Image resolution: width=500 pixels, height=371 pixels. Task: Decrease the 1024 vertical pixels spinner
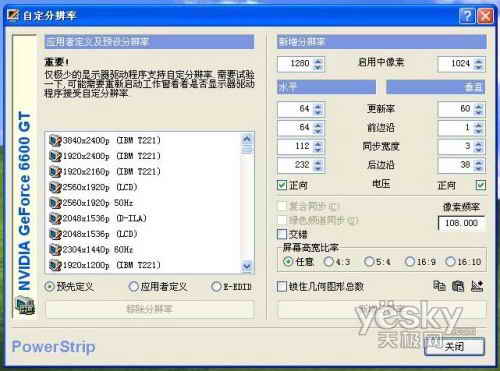tap(478, 67)
